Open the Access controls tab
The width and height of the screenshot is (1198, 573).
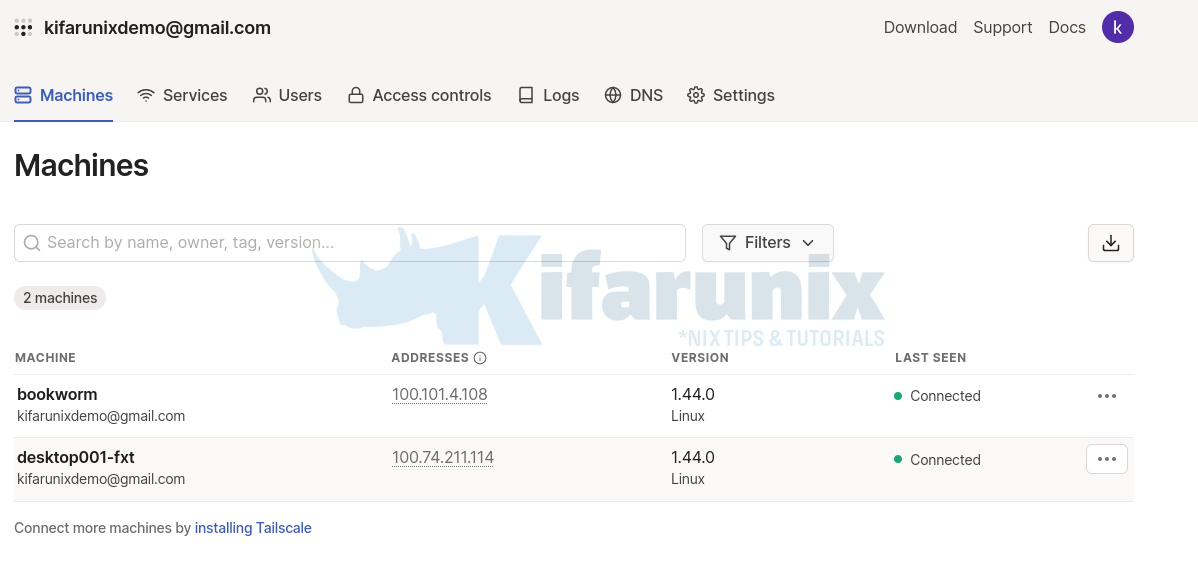click(x=419, y=96)
